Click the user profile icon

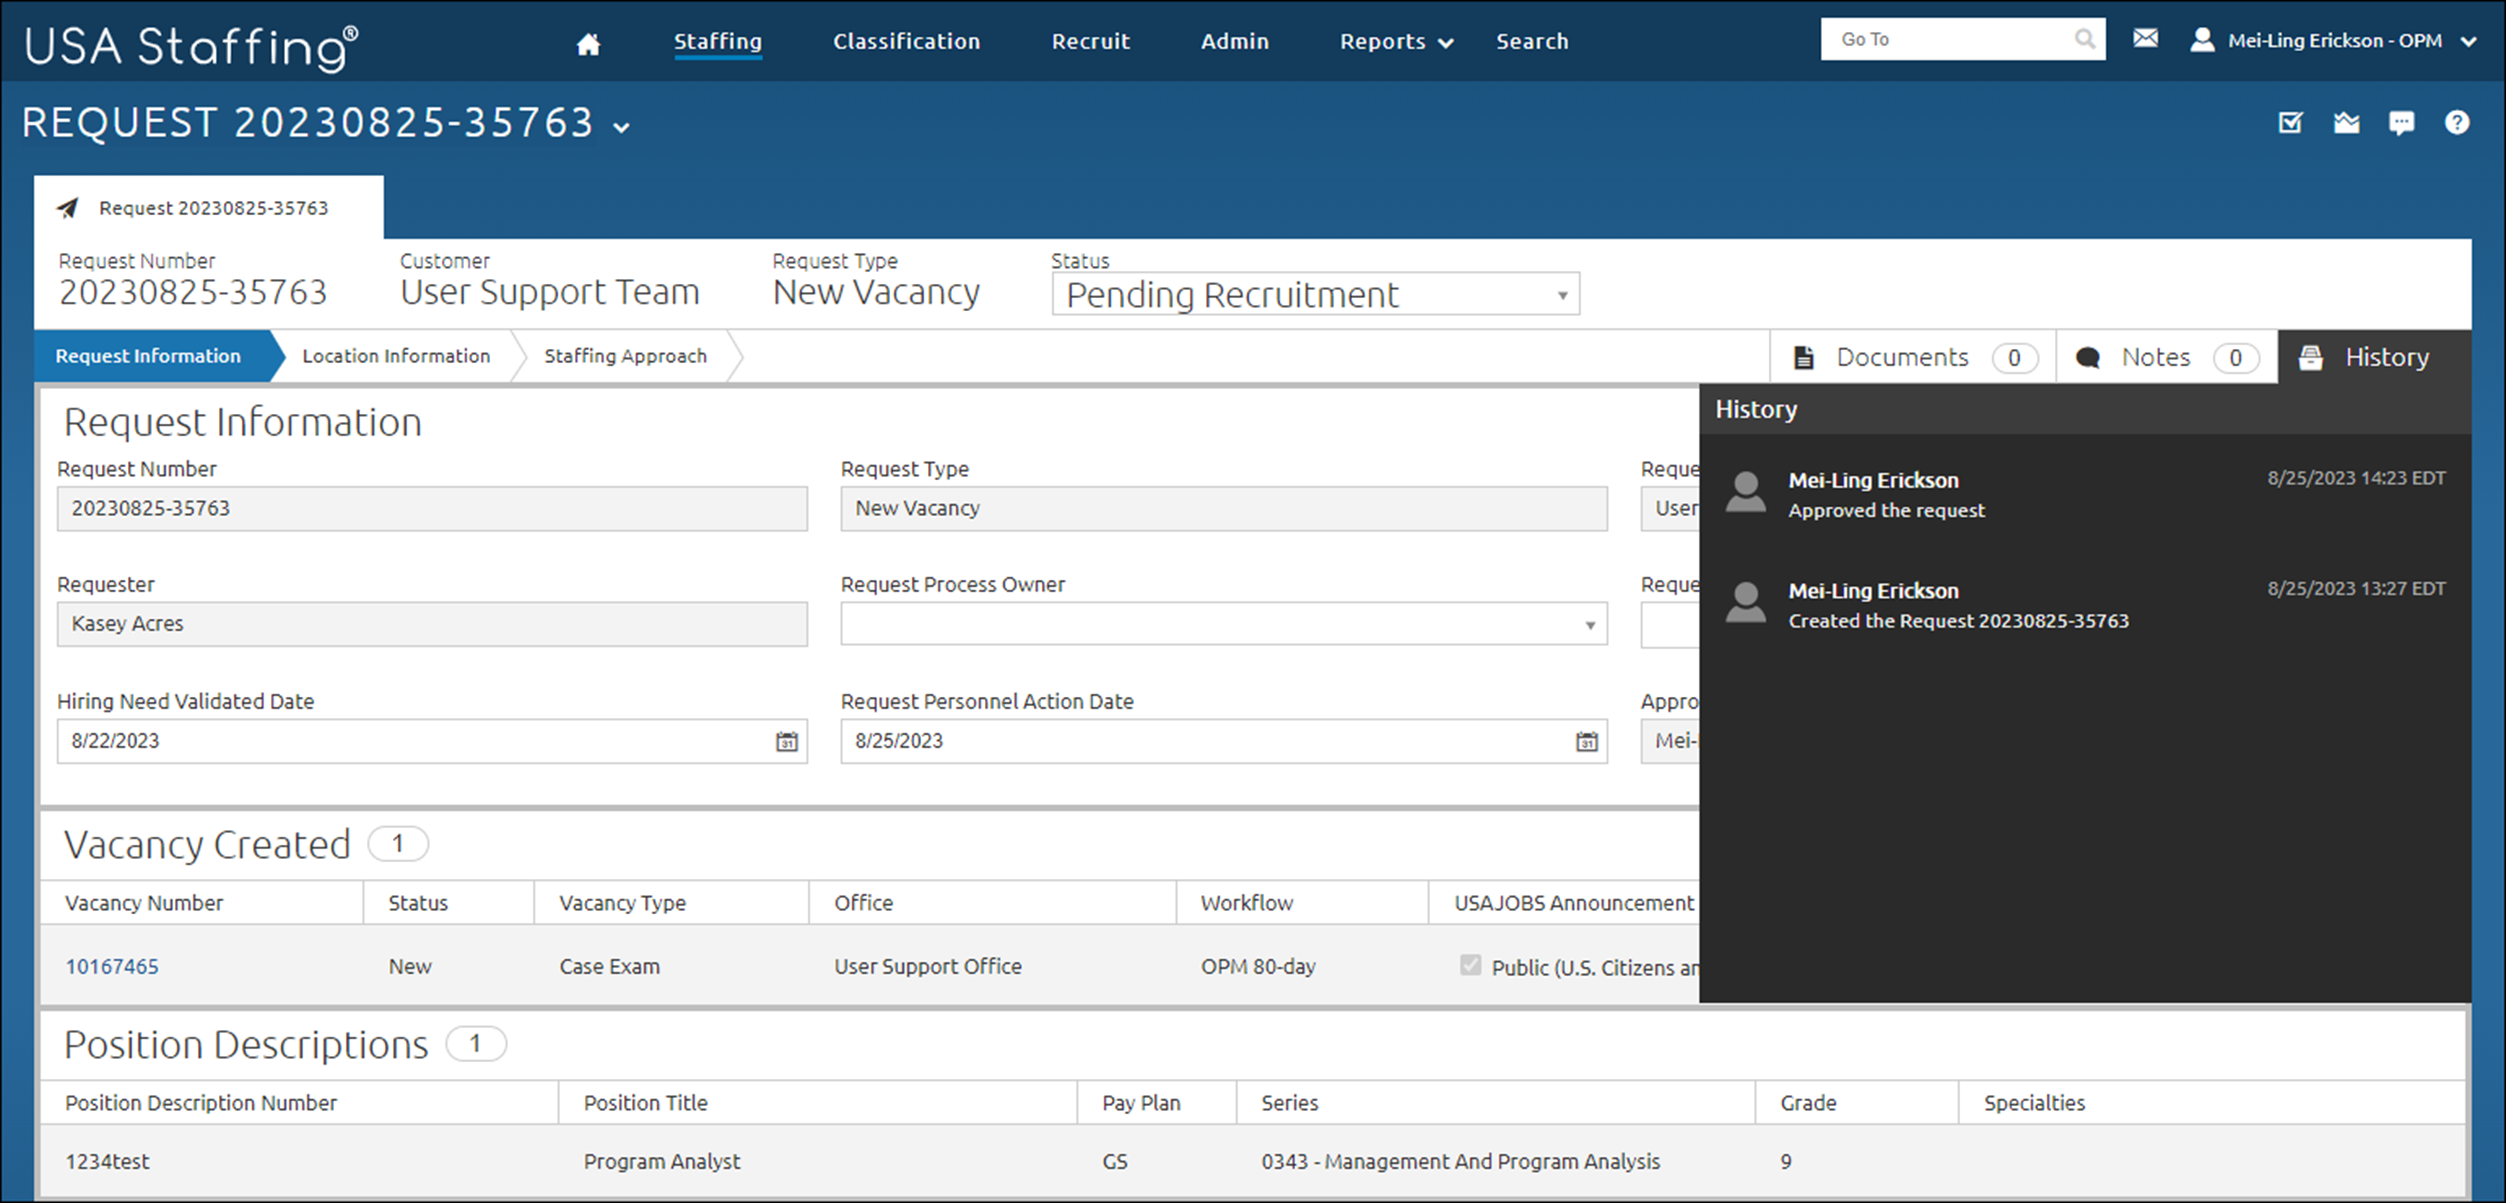coord(2202,40)
